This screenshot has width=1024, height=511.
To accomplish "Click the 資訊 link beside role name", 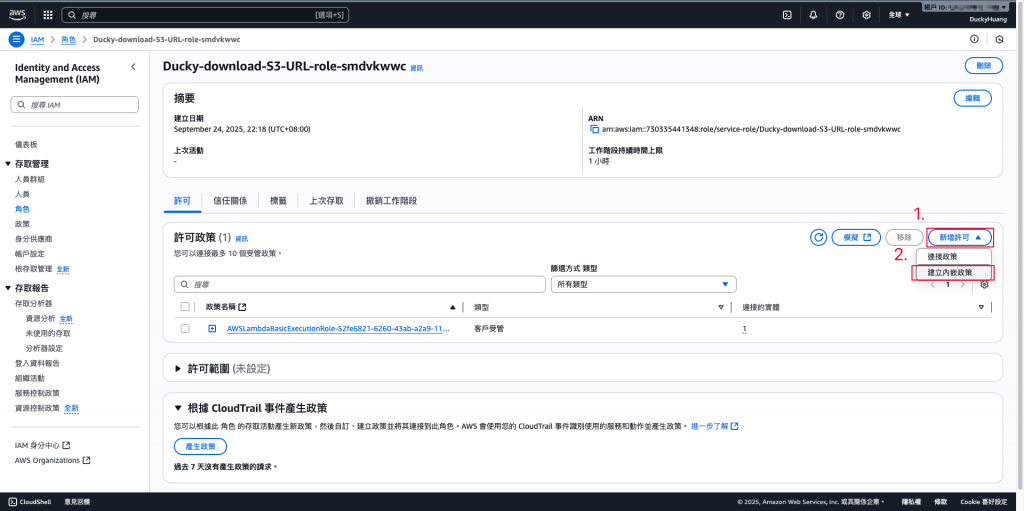I will pyautogui.click(x=417, y=68).
